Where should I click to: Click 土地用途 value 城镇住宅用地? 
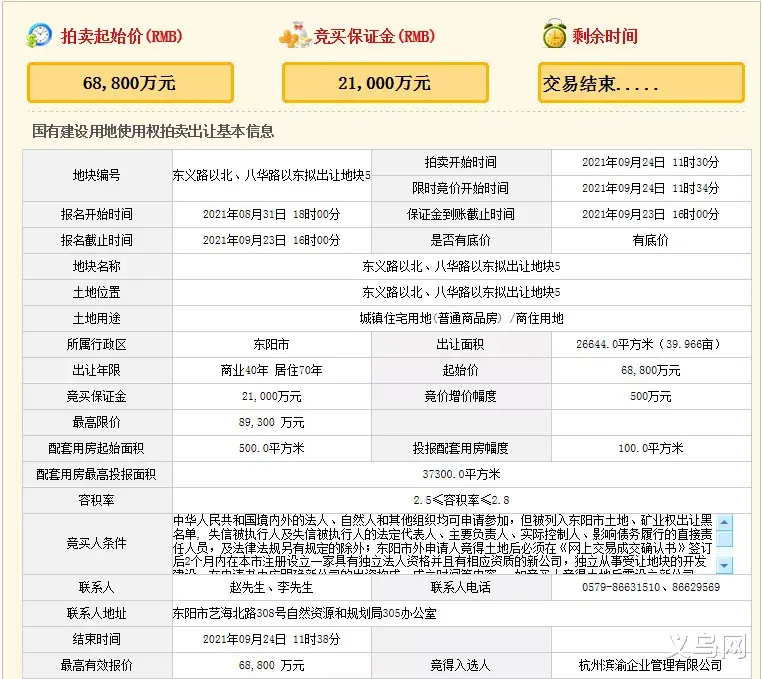pos(461,318)
